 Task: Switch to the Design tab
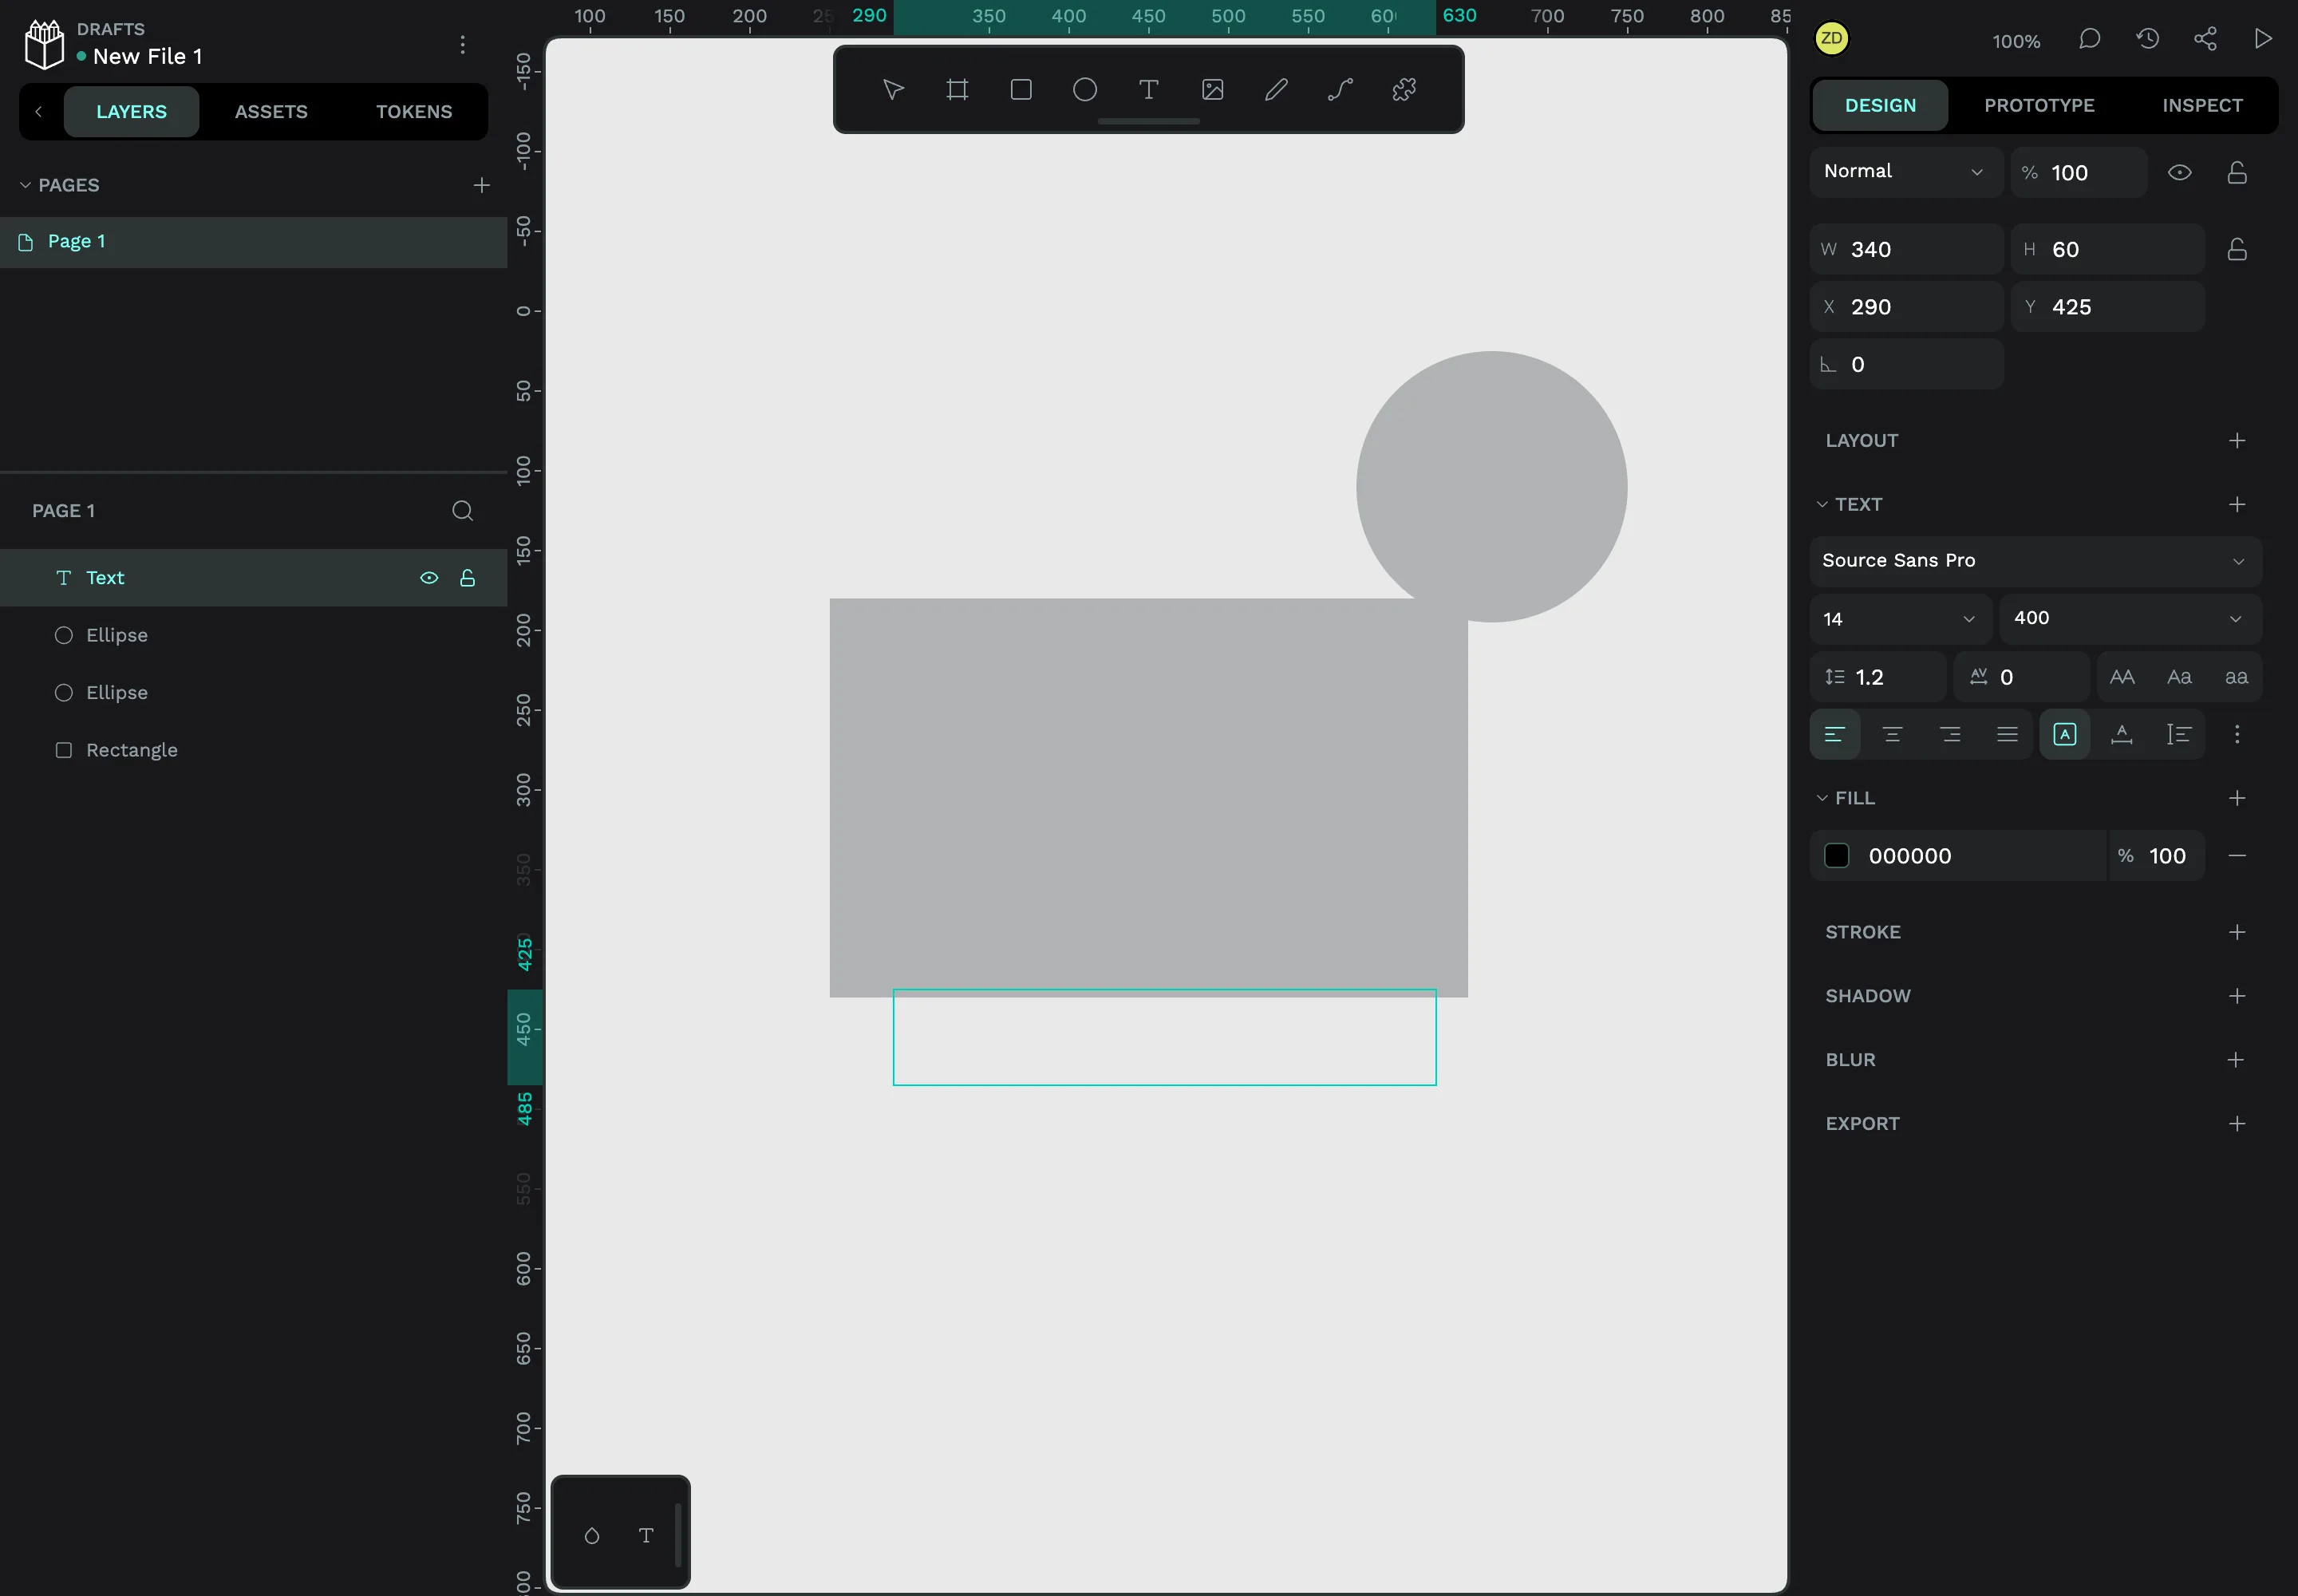(1880, 105)
